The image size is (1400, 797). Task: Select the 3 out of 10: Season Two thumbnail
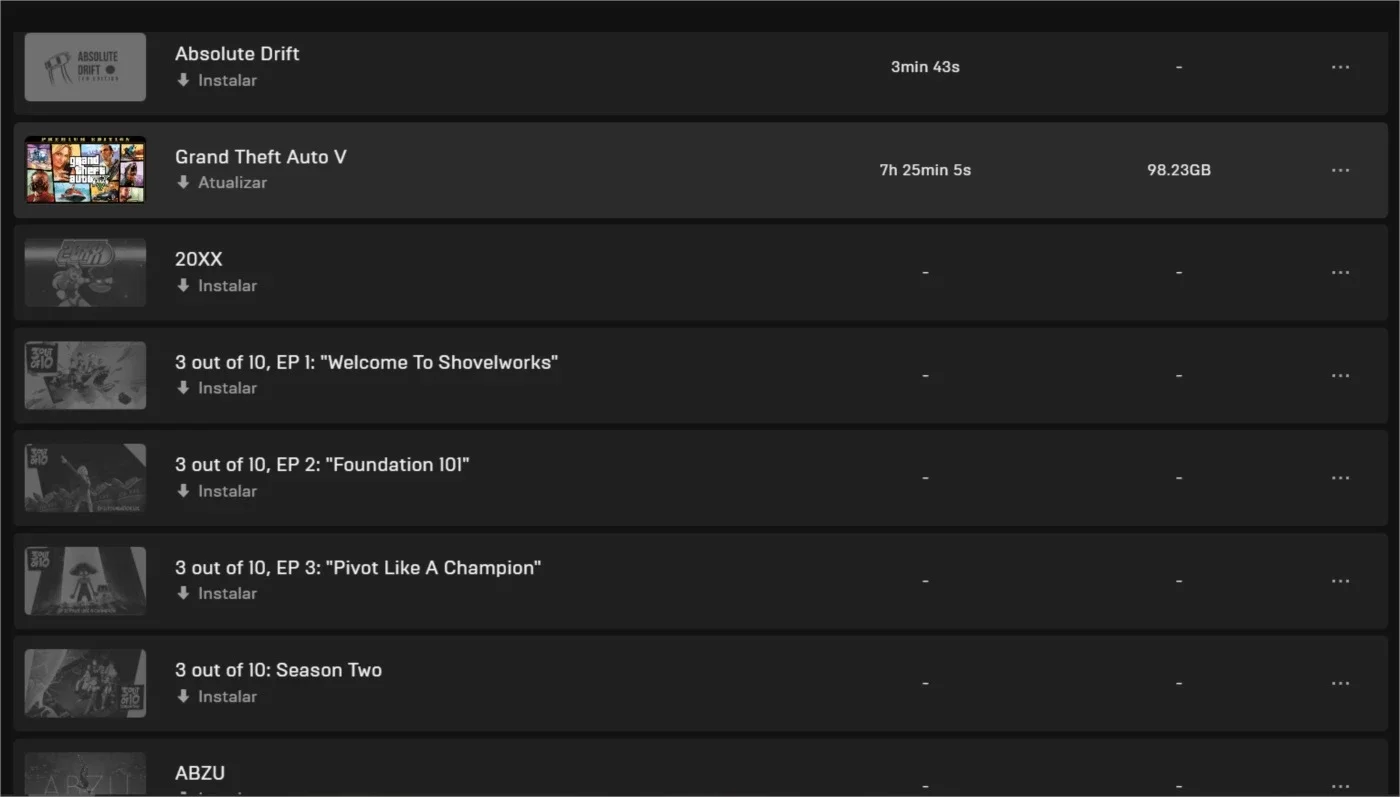[85, 683]
